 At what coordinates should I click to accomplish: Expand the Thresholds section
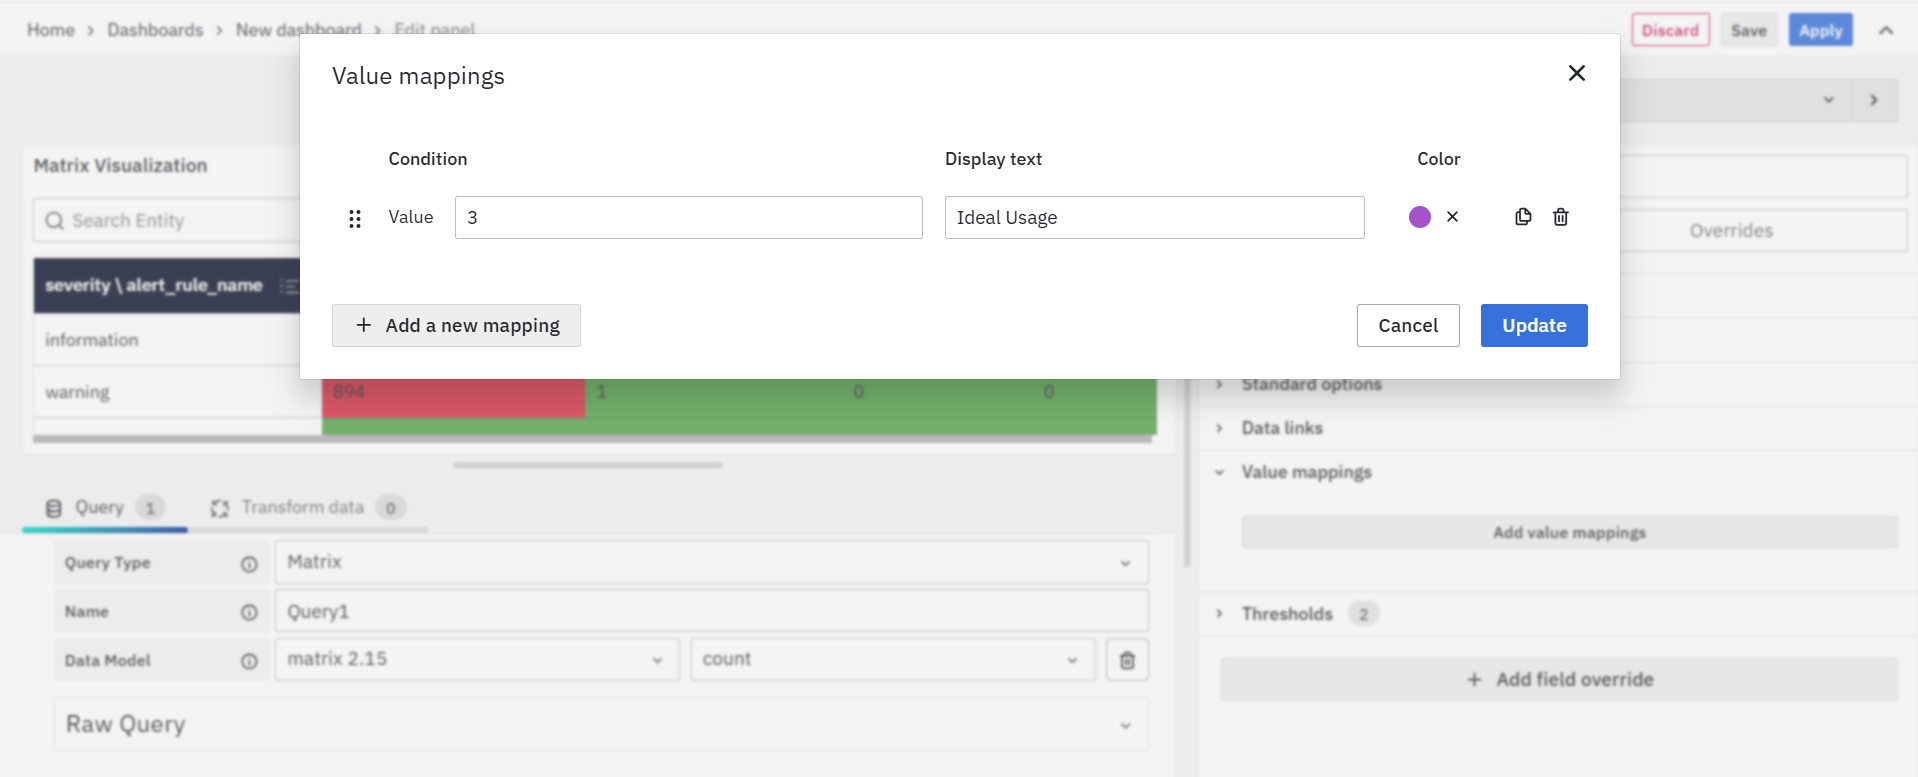coord(1287,614)
